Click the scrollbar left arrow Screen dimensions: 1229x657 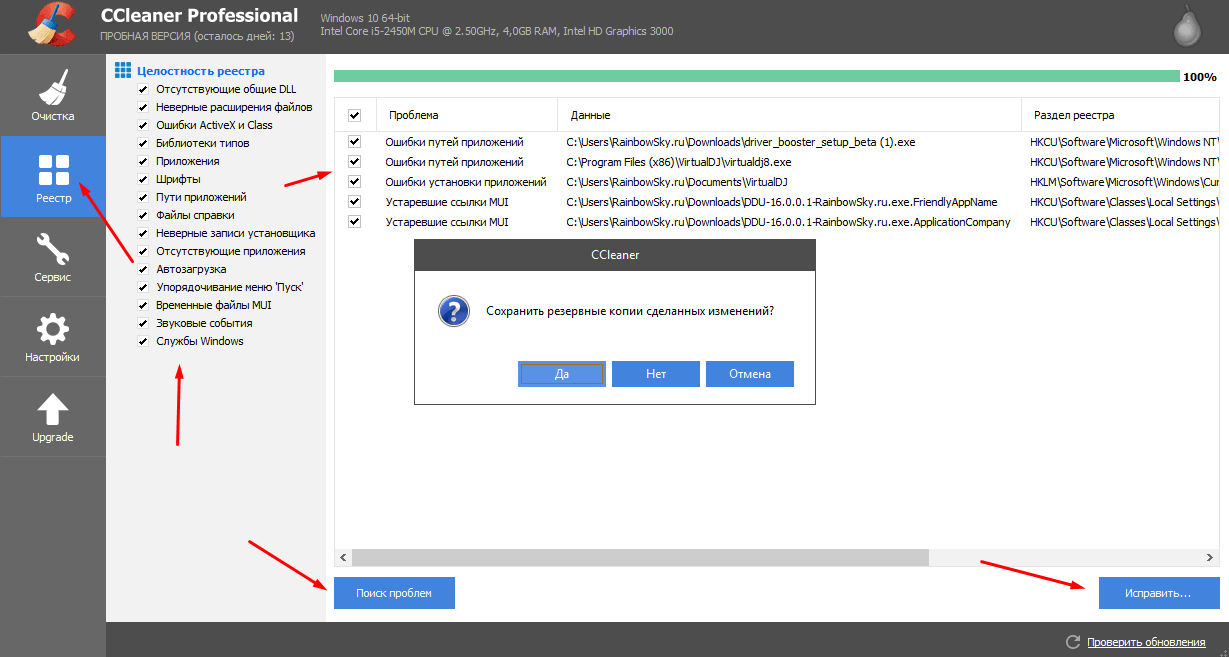(343, 557)
